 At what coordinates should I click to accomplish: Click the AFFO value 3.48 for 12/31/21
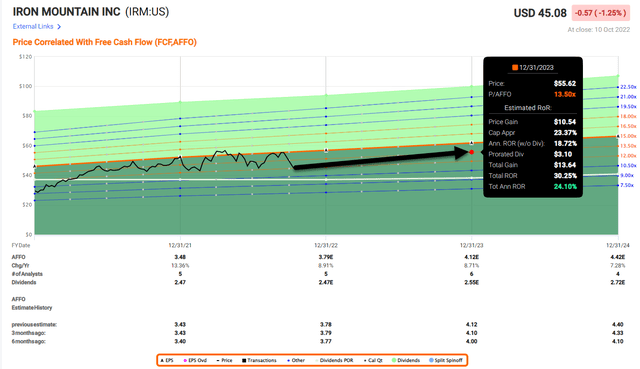point(180,257)
